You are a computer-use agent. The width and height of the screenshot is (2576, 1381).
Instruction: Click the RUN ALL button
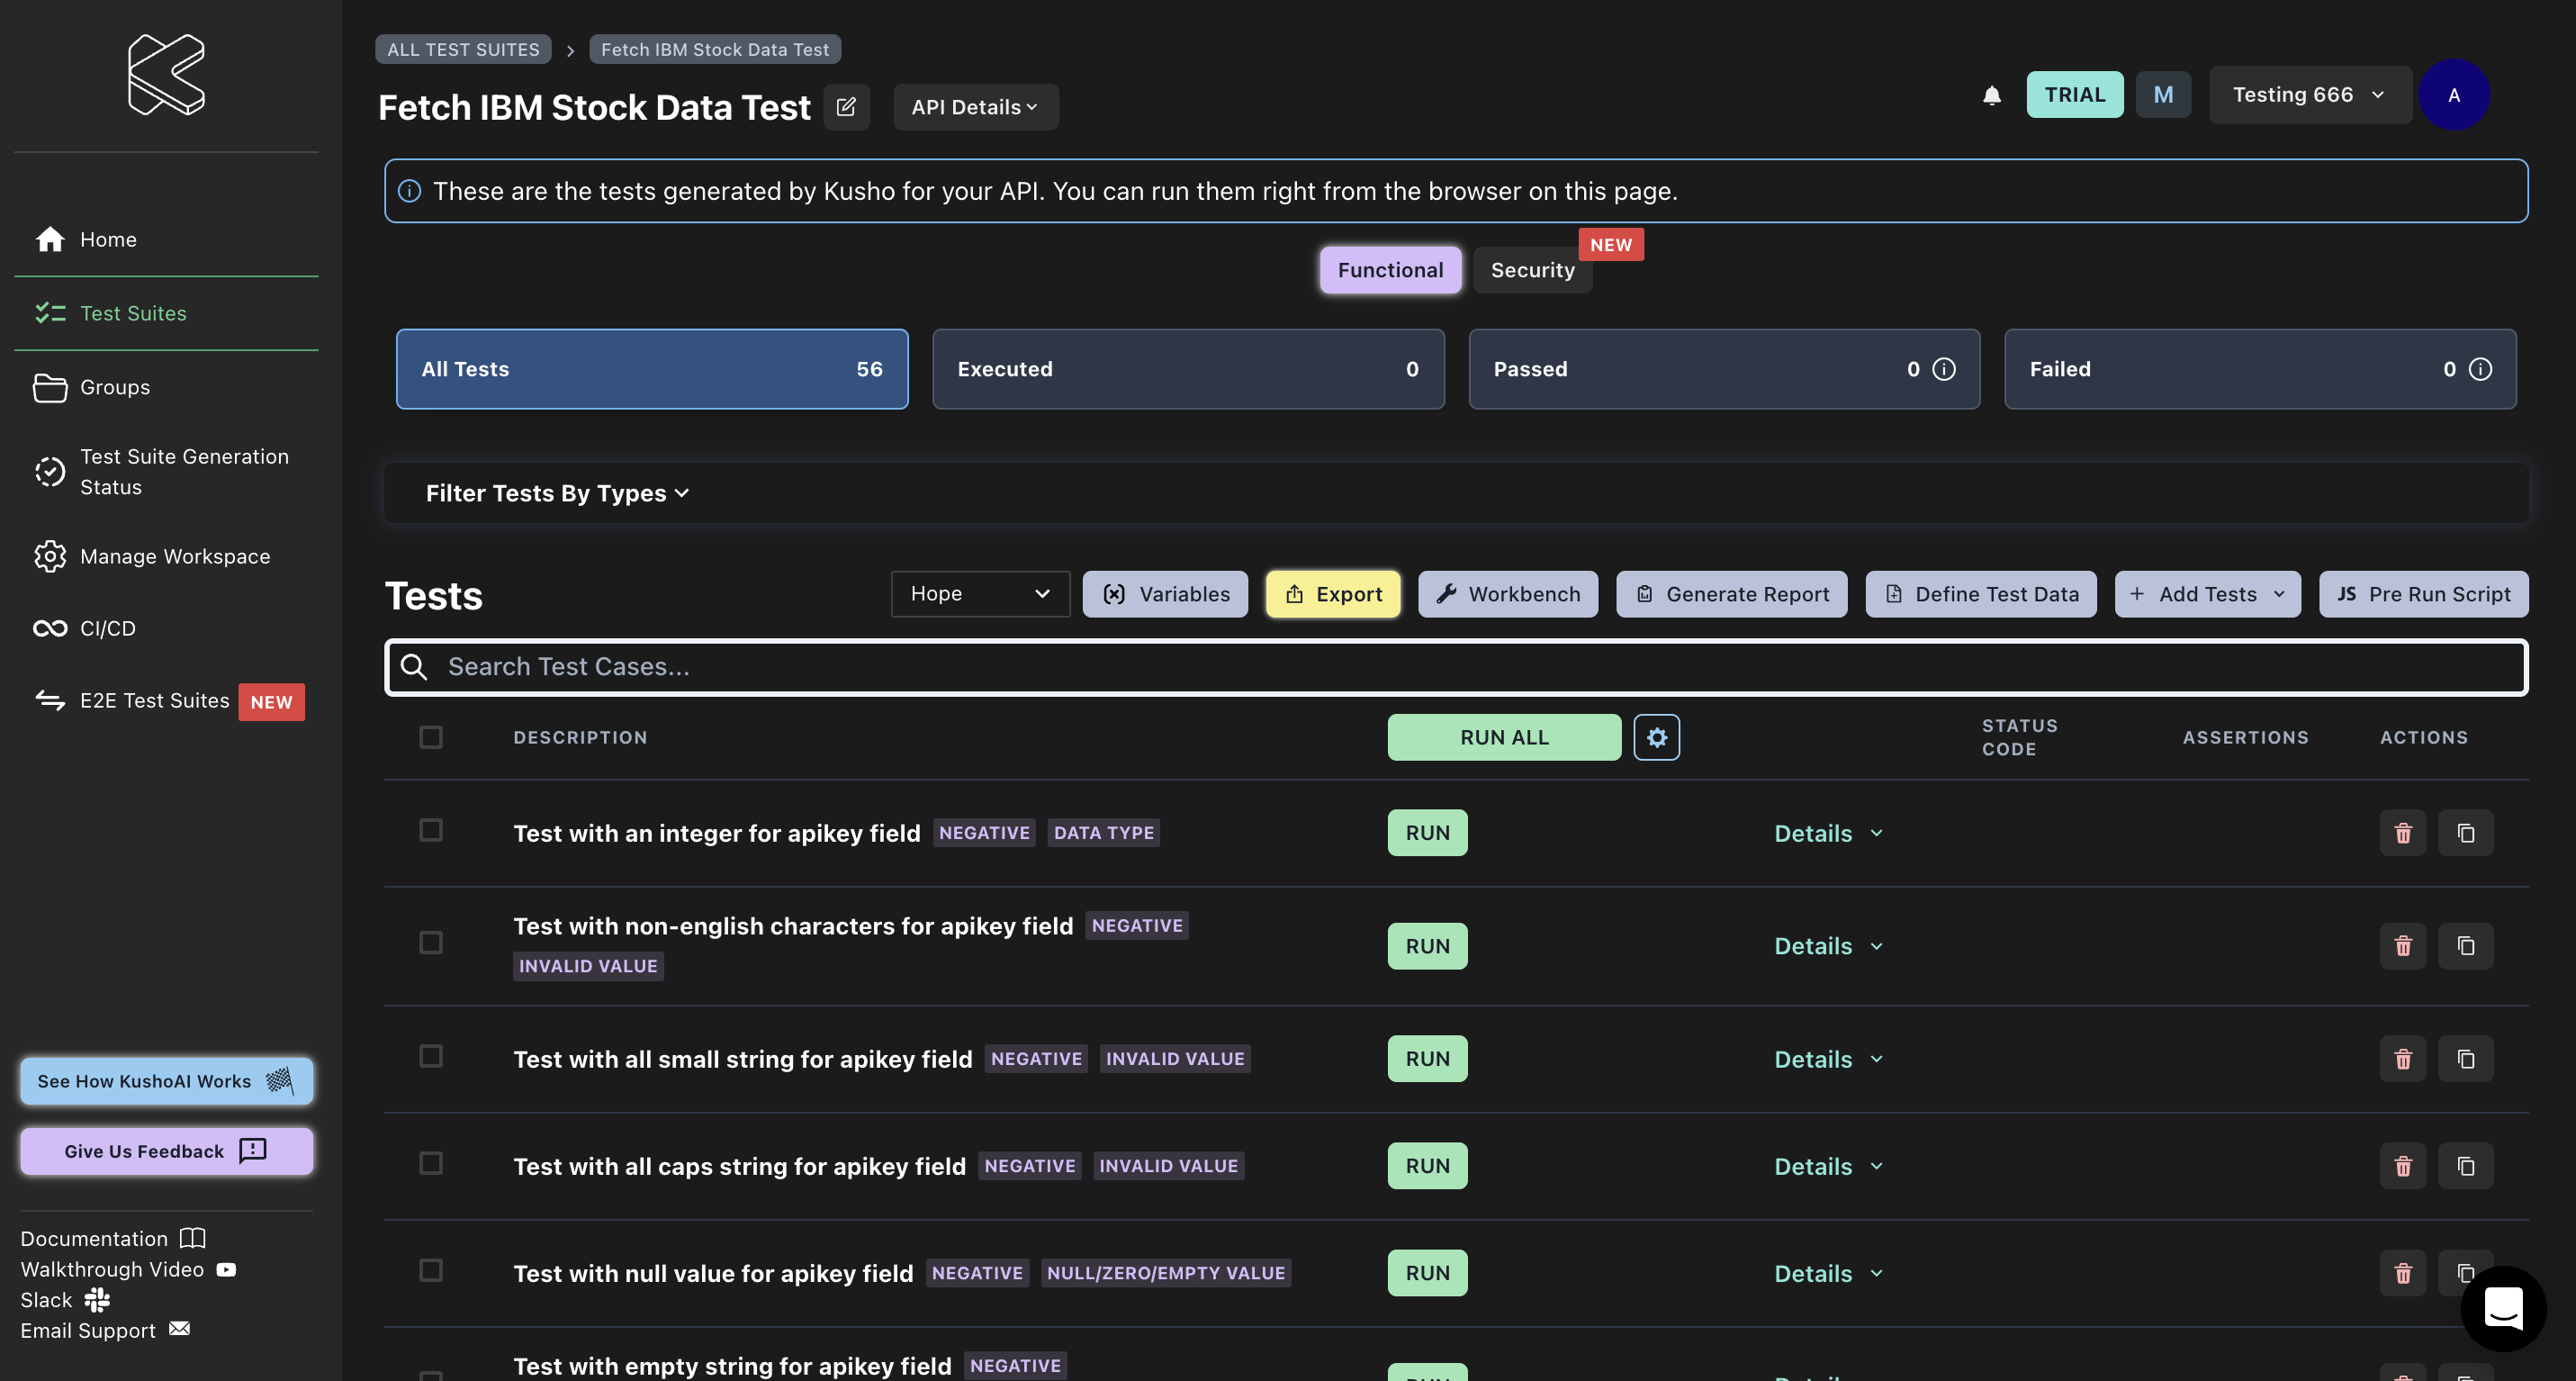coord(1503,737)
